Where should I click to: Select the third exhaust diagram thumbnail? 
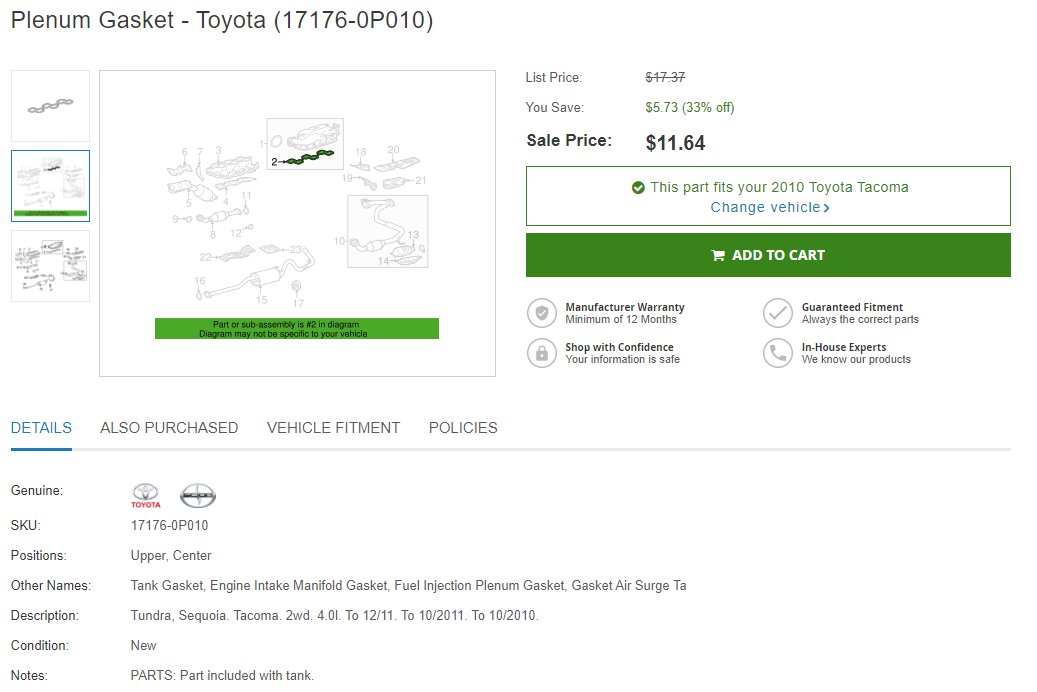[x=50, y=266]
